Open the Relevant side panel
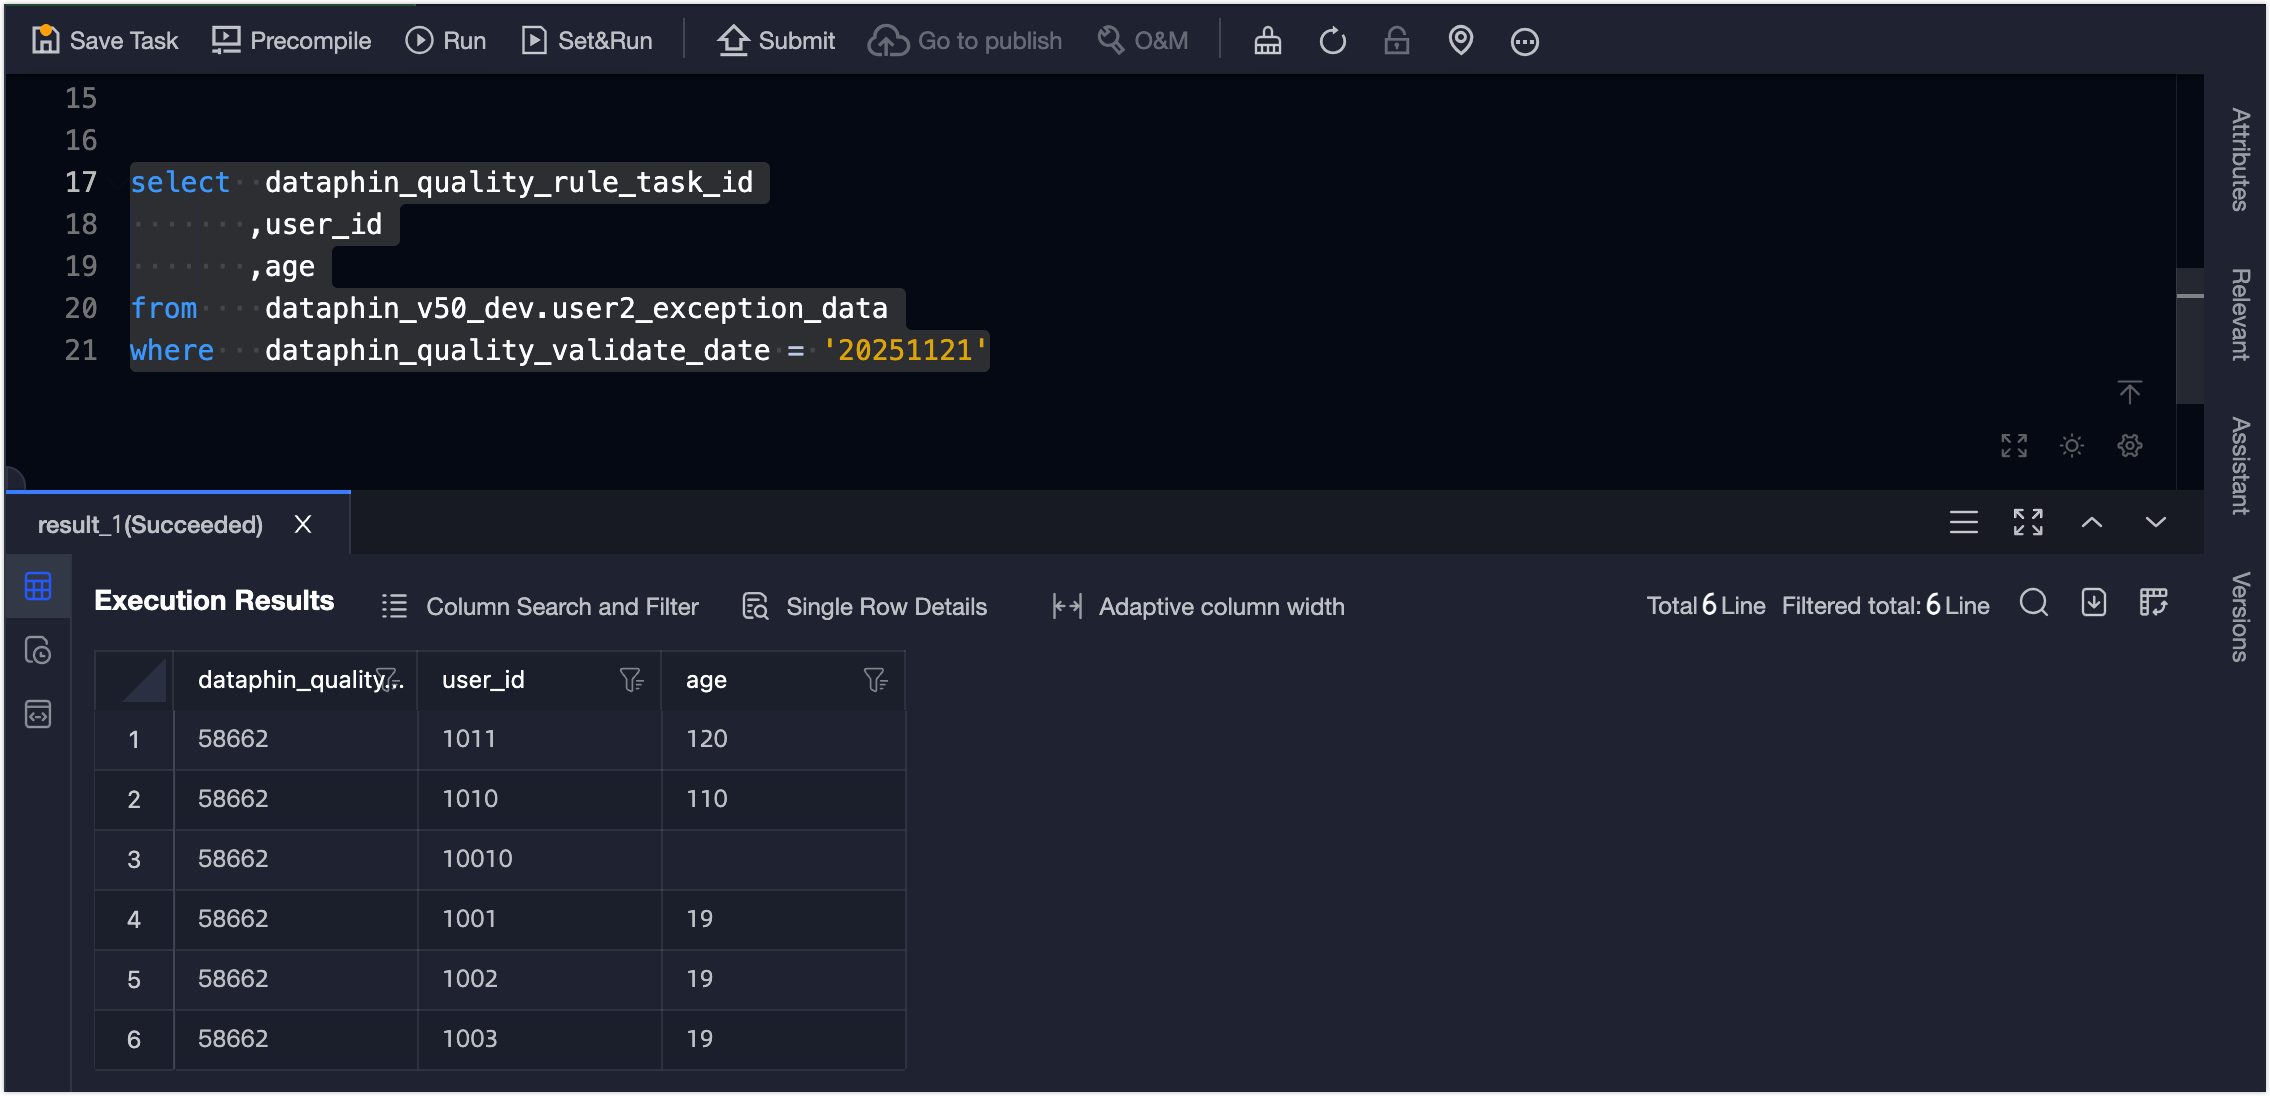 point(2240,314)
